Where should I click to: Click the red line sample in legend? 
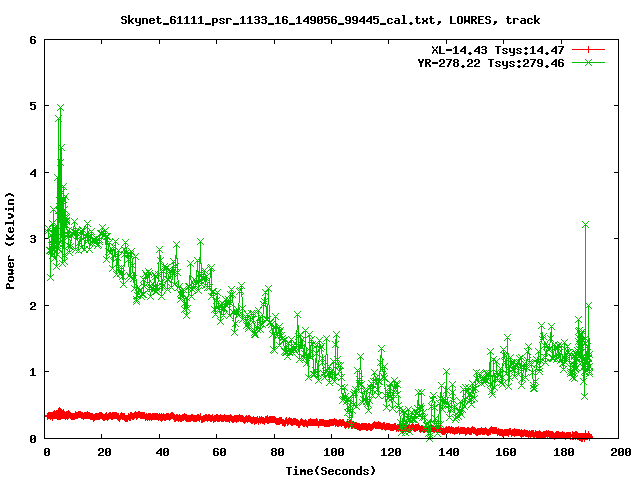pos(589,49)
